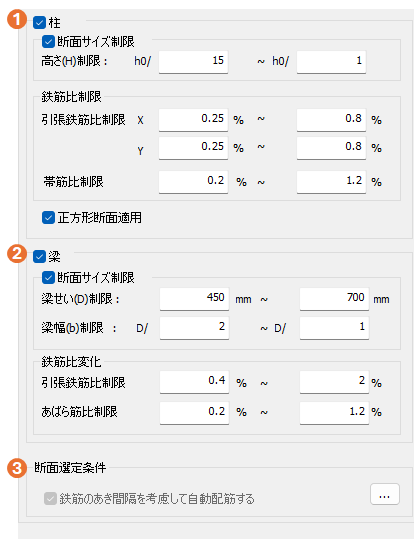
Task: Click column Y 引張鉄筋比 minimum field
Action: 193,148
